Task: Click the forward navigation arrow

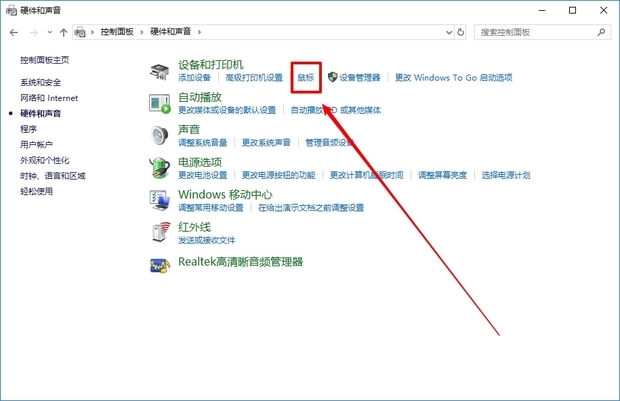Action: (34, 32)
